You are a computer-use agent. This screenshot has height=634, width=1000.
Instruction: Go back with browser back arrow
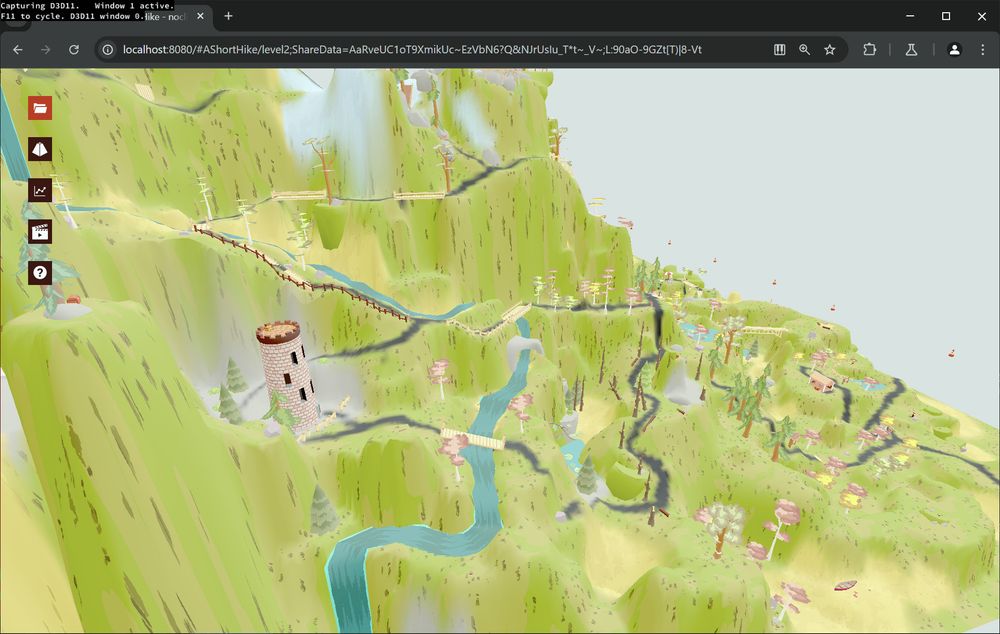pyautogui.click(x=18, y=49)
